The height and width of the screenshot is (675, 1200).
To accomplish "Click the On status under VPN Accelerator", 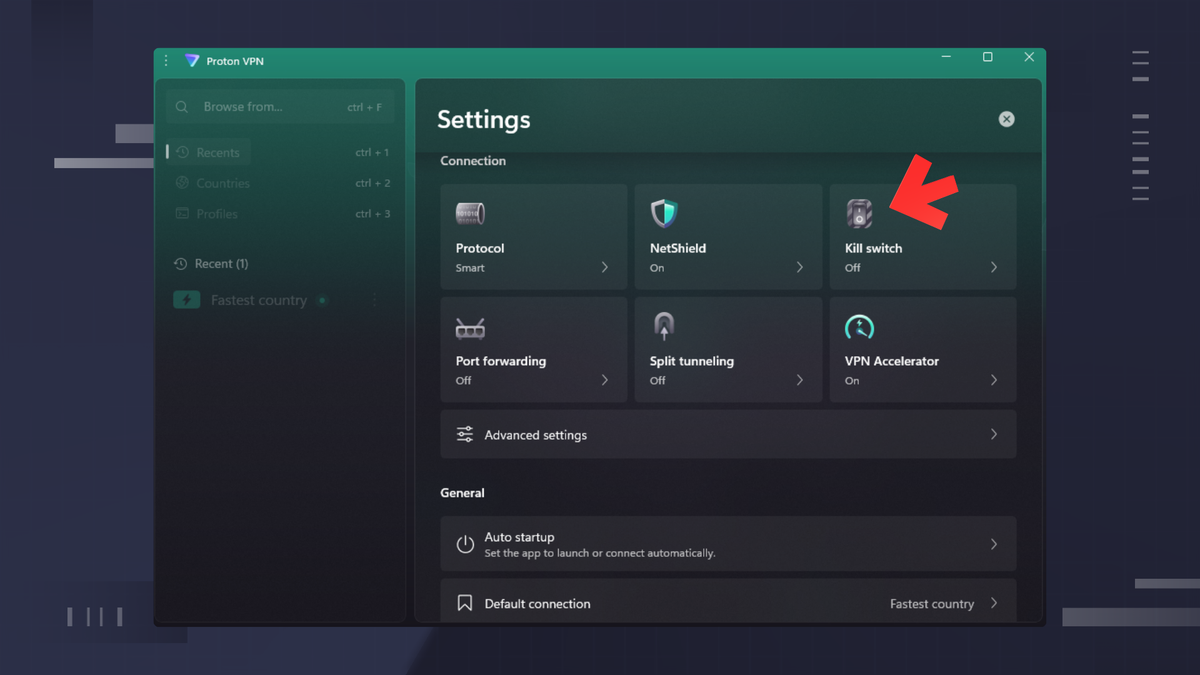I will (x=852, y=381).
